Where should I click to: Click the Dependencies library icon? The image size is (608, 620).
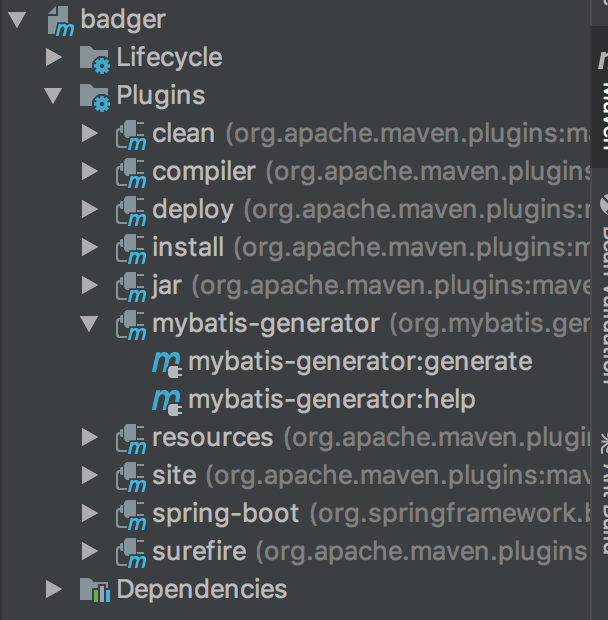[x=94, y=590]
